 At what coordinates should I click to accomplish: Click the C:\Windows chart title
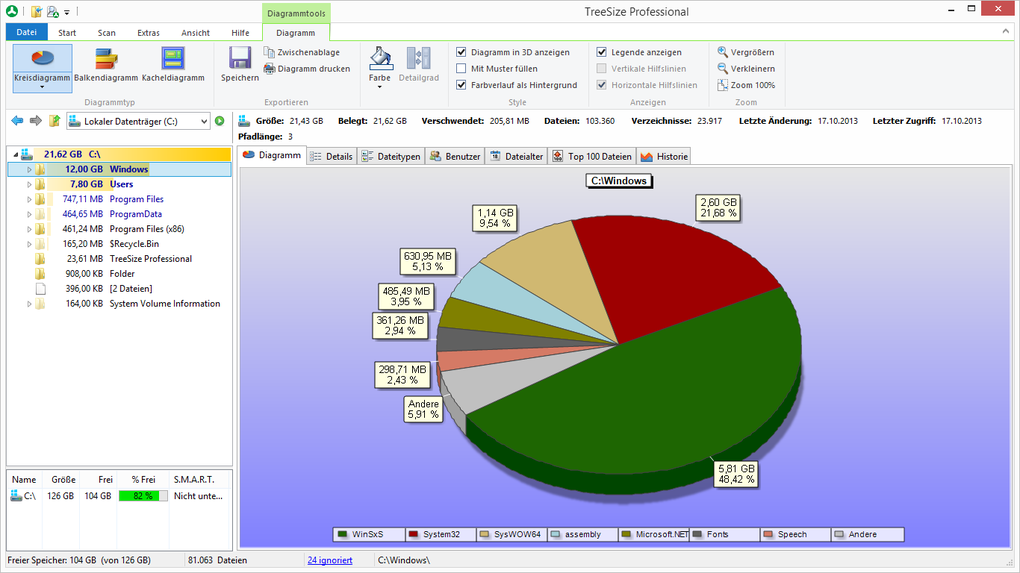coord(619,181)
